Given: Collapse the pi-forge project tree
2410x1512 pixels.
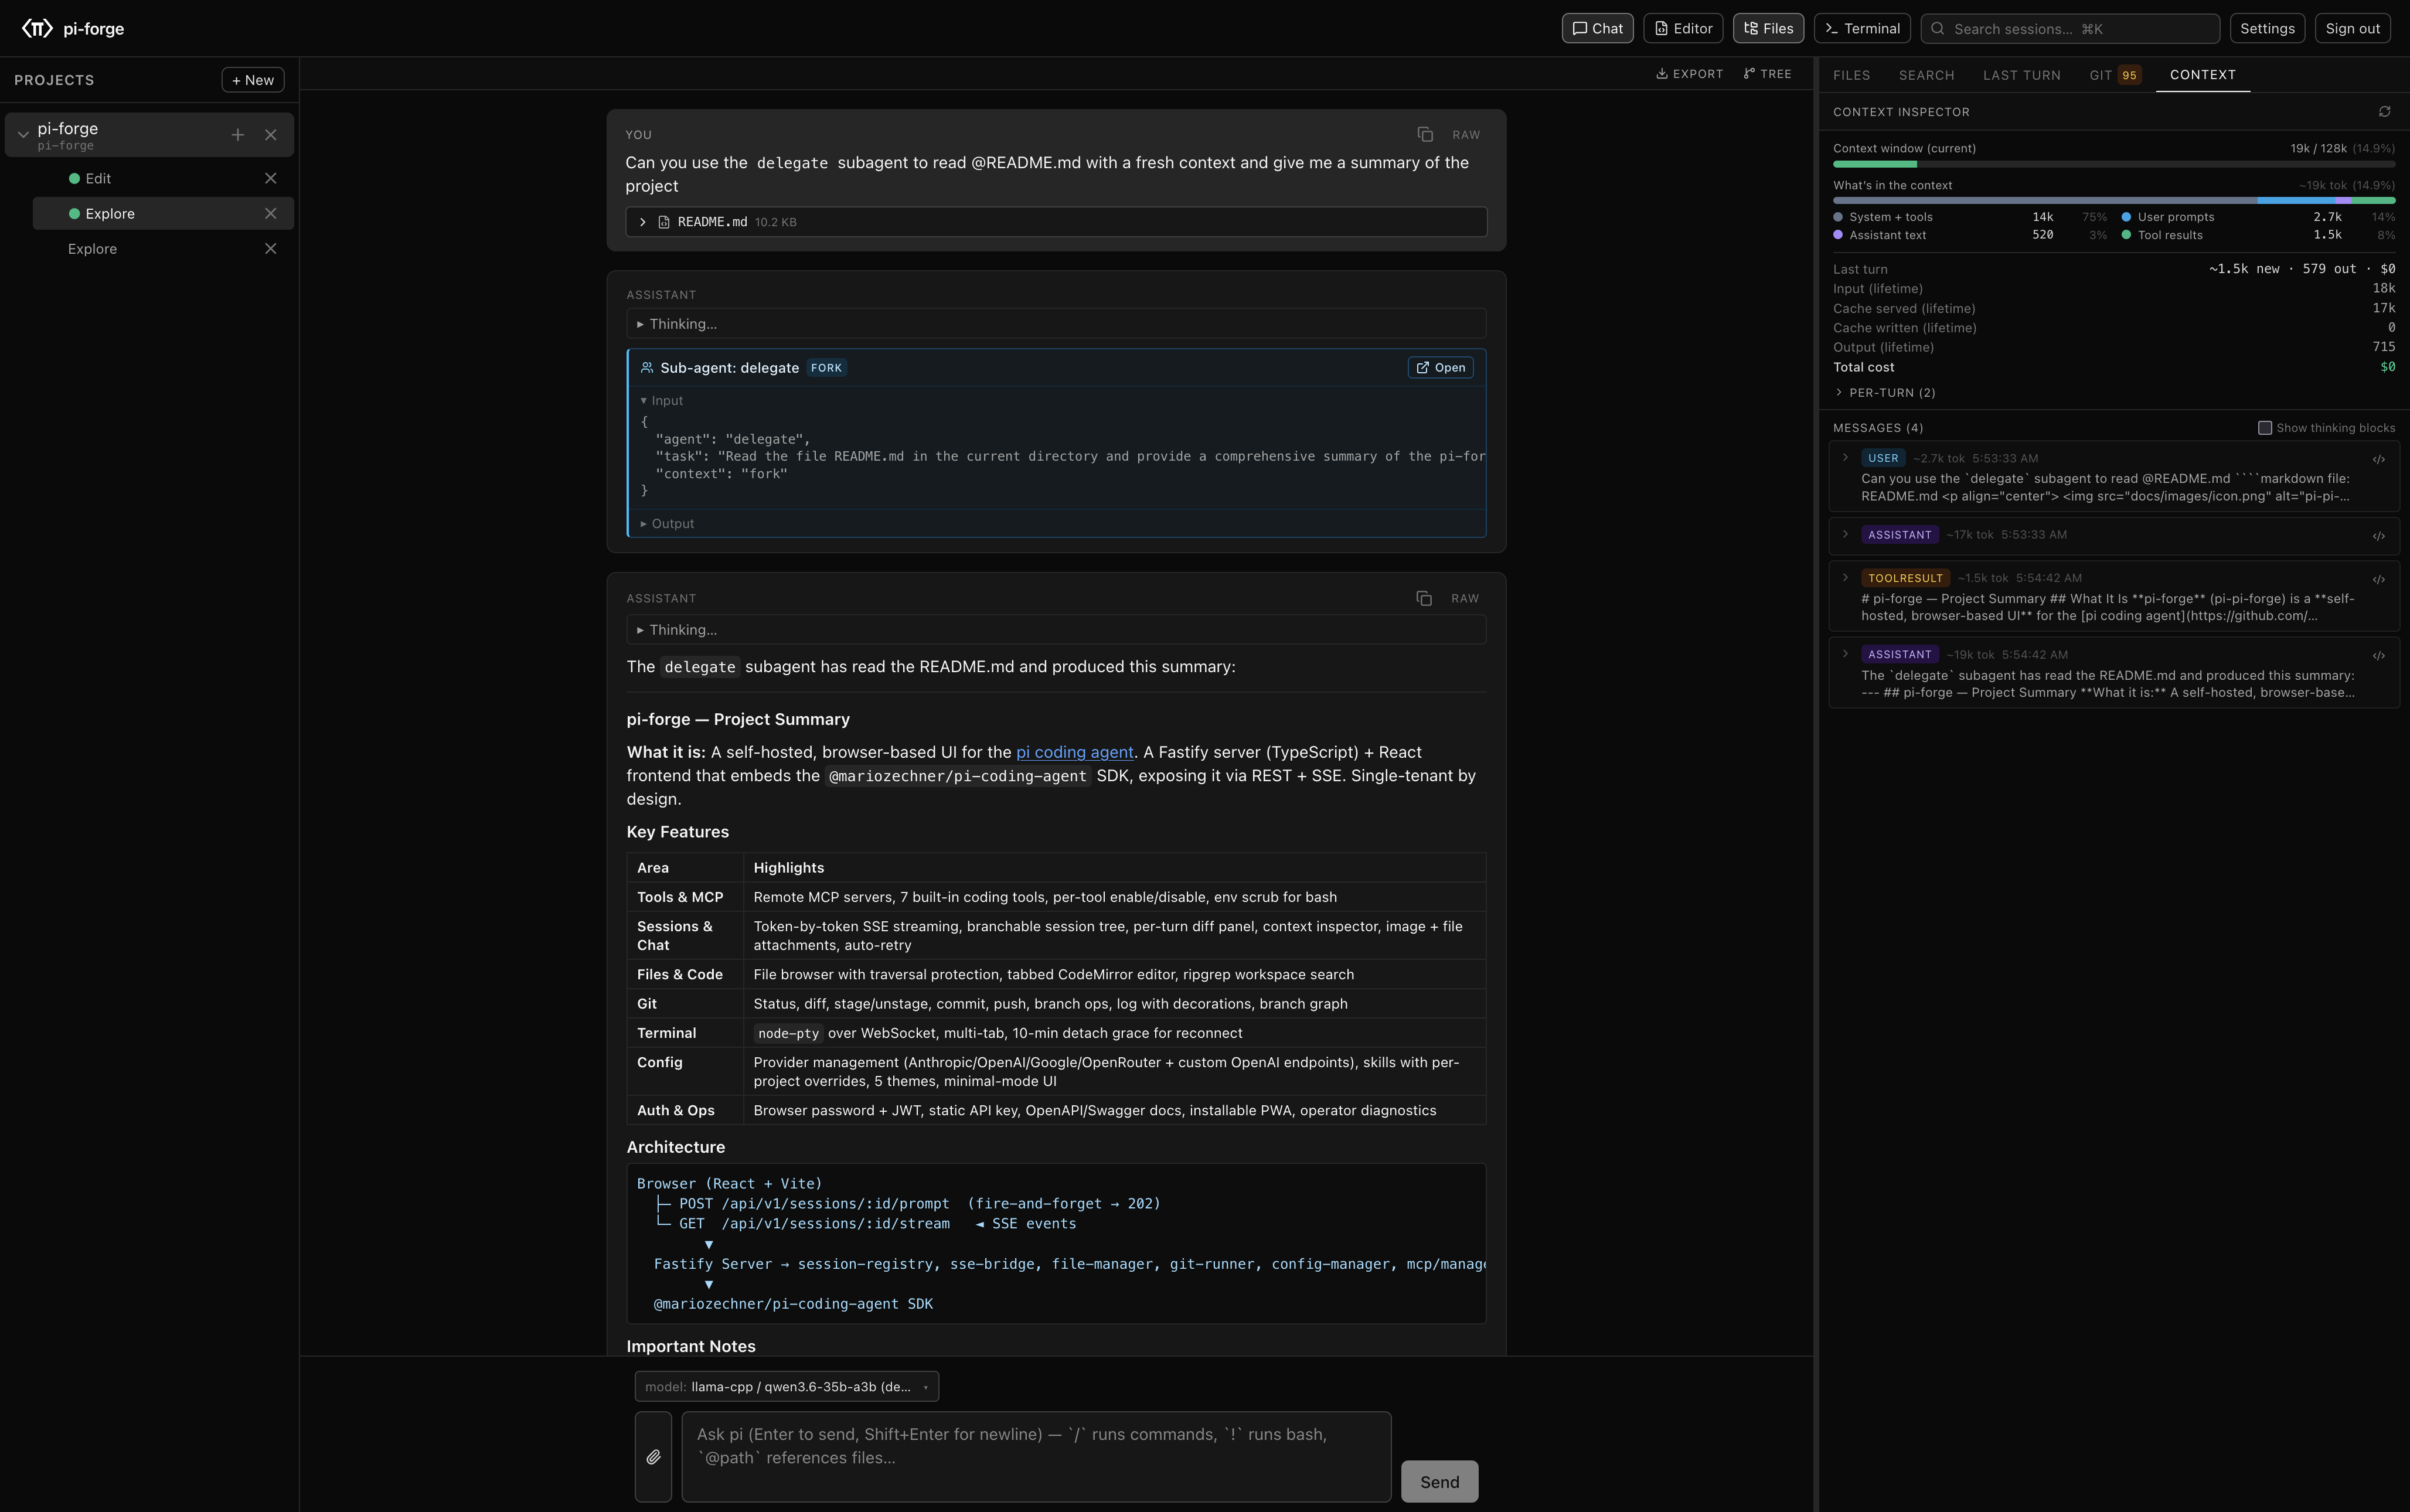Looking at the screenshot, I should coord(23,135).
